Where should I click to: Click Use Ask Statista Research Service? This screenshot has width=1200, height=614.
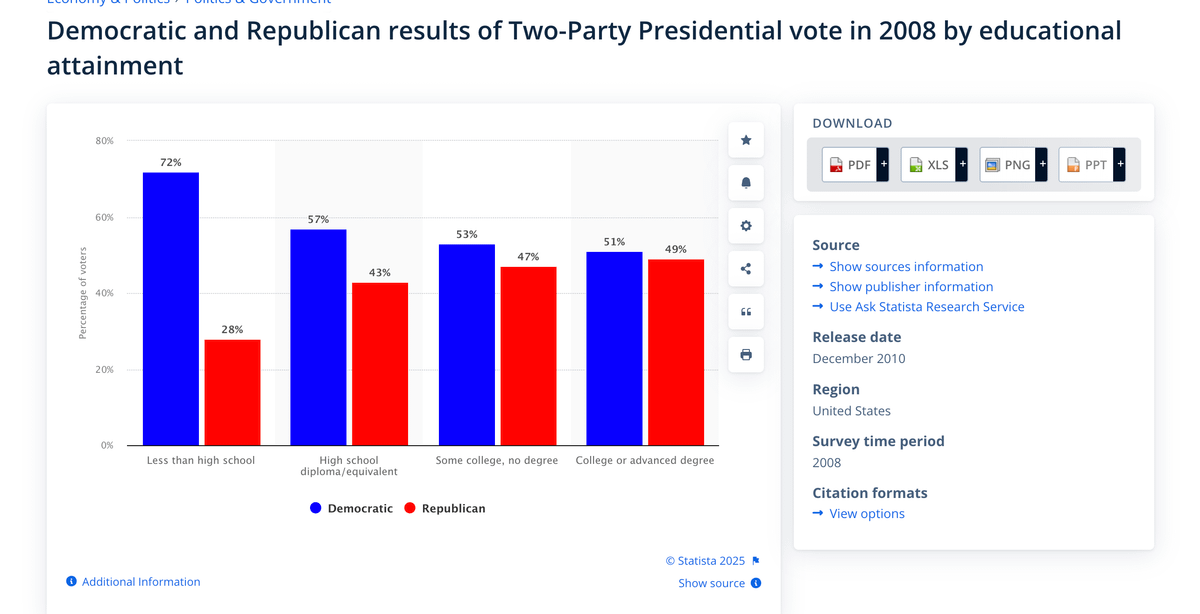tap(926, 307)
